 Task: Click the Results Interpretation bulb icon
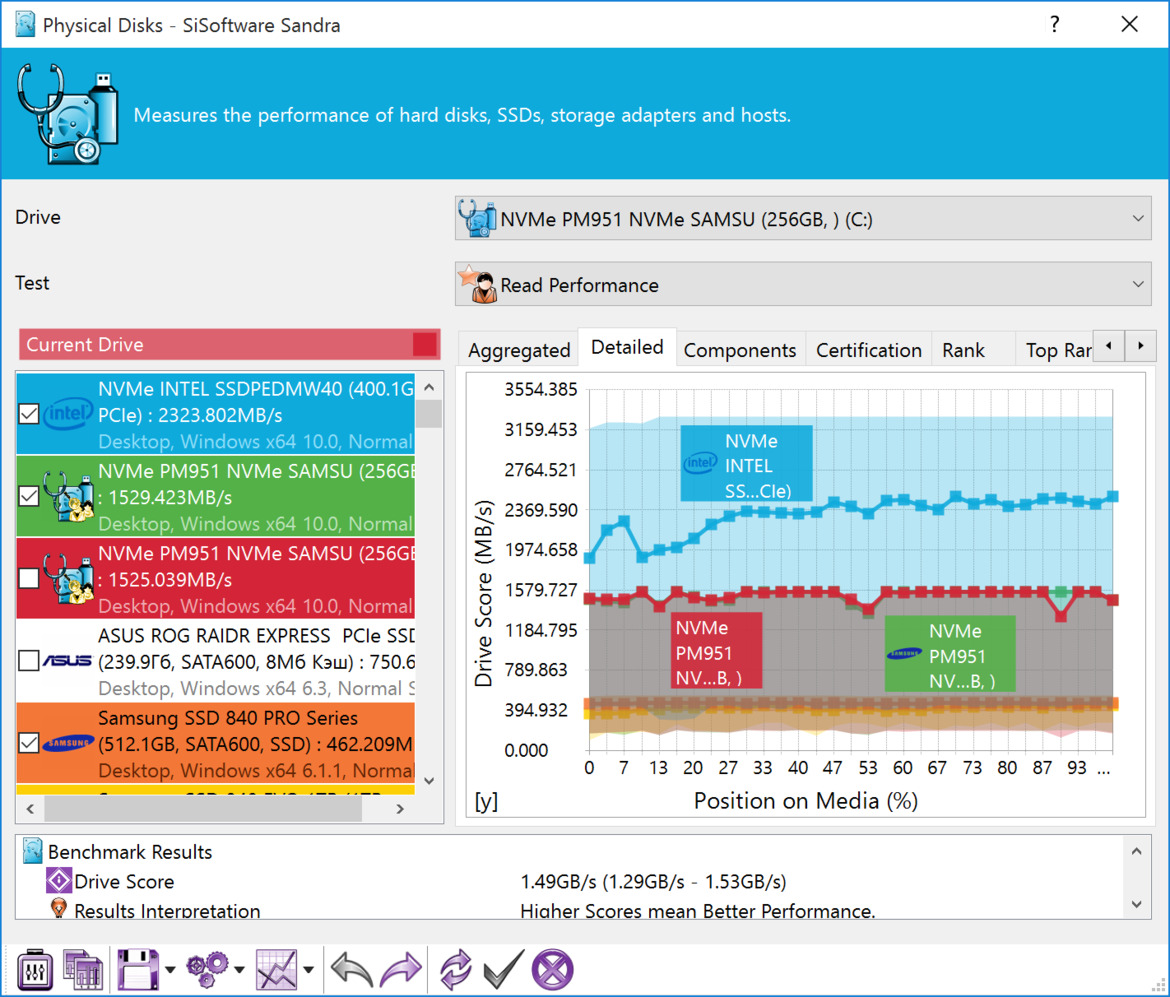click(59, 909)
